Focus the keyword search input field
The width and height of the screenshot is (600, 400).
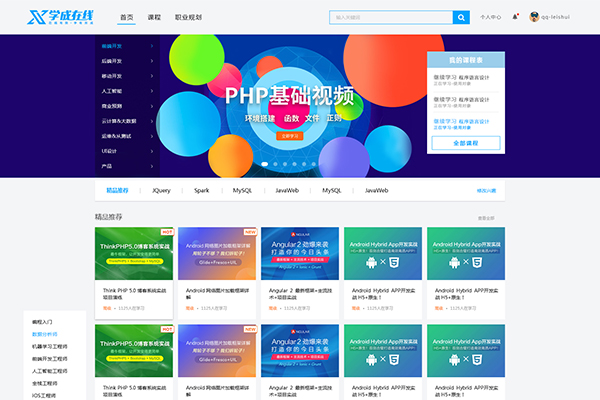(x=391, y=17)
